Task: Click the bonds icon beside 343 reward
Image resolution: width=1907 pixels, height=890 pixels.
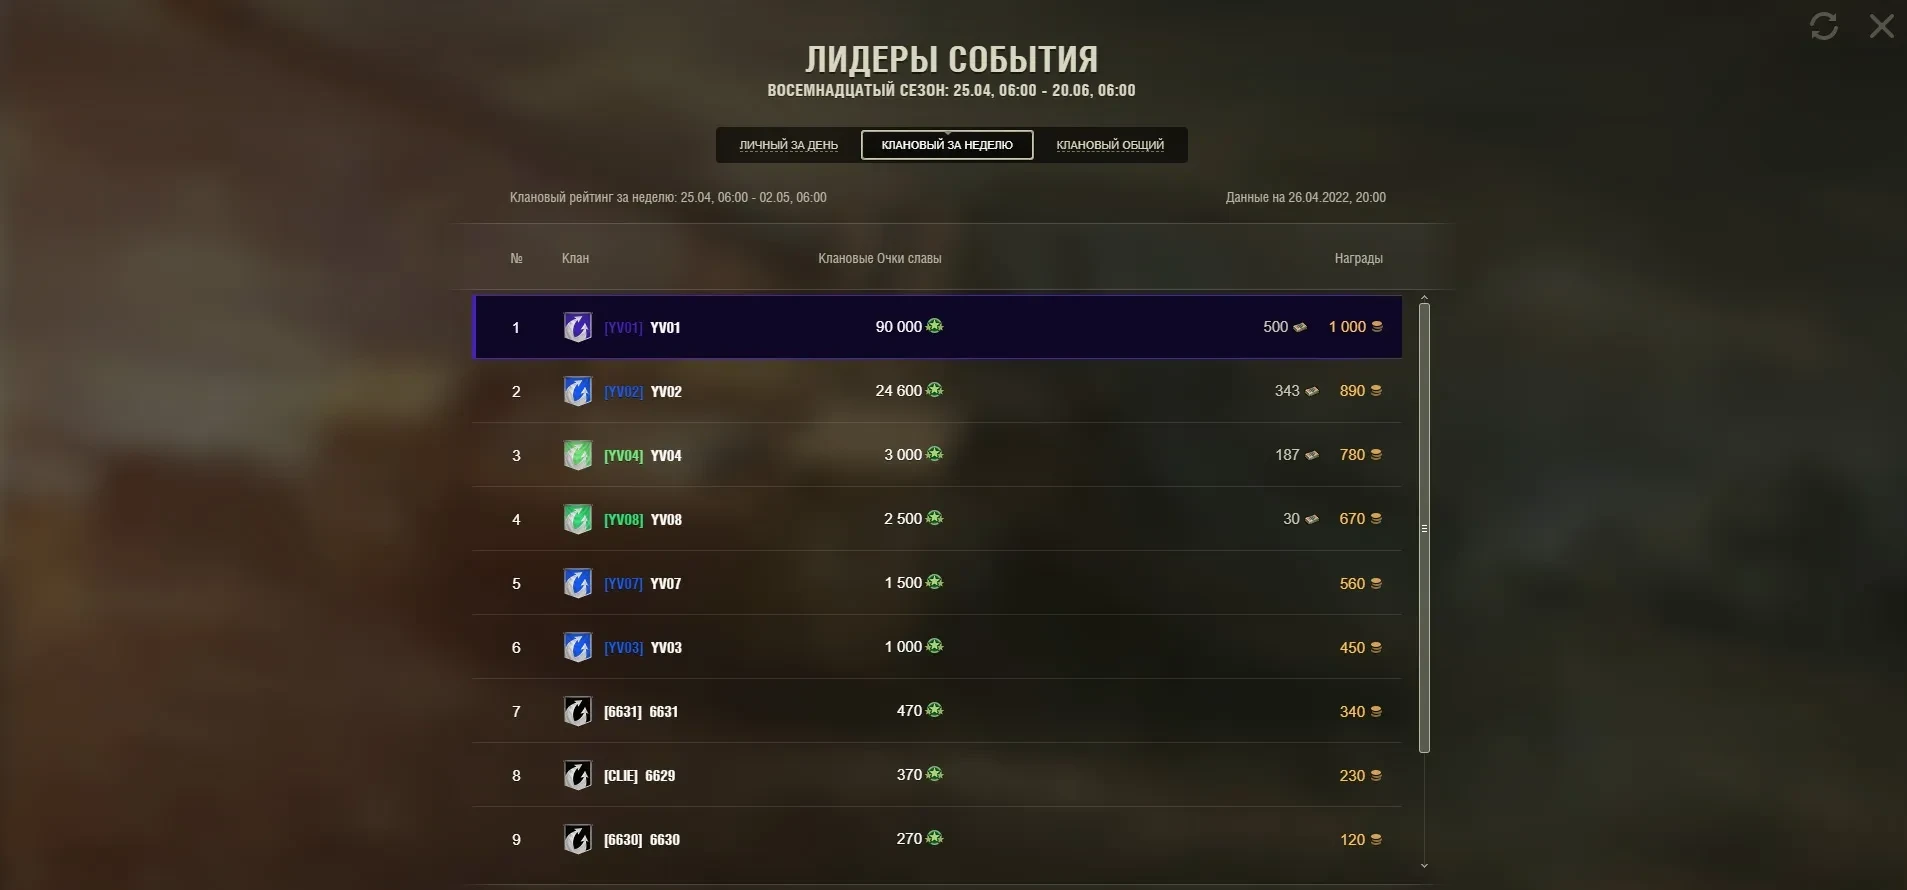Action: [1311, 391]
